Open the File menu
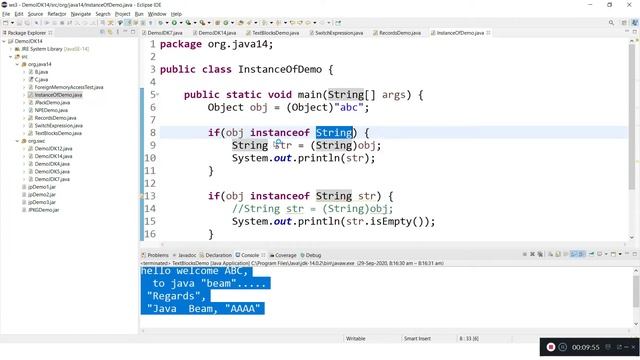The image size is (640, 360). coord(6,14)
